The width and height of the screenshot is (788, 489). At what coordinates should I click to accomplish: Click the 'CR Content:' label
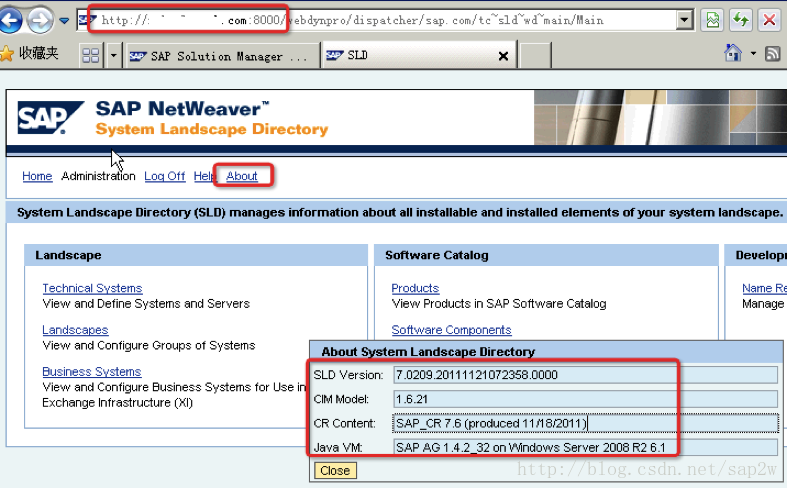pyautogui.click(x=344, y=424)
